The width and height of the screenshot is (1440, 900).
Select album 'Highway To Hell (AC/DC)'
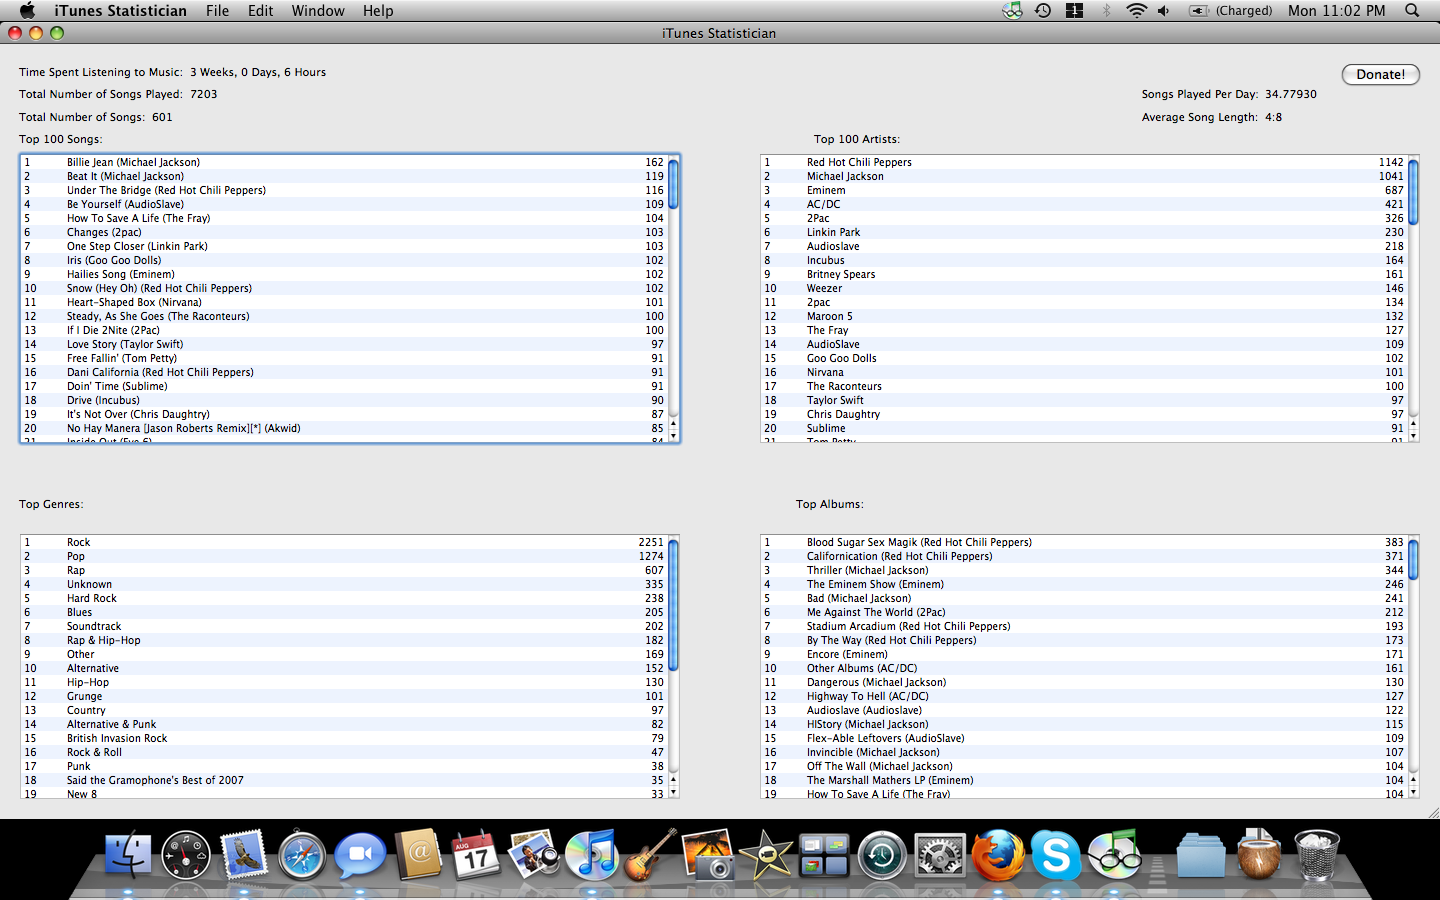pyautogui.click(x=1084, y=696)
